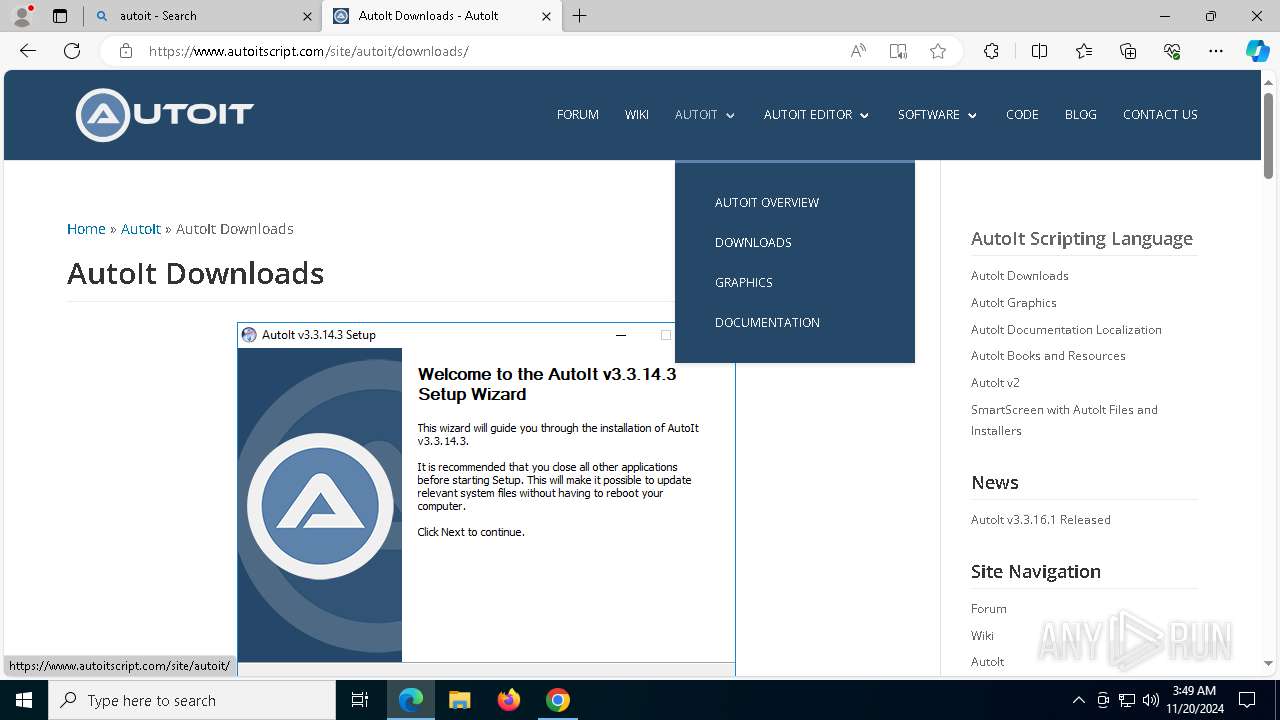Open the Immersive Reader icon
The image size is (1280, 720).
tap(898, 51)
